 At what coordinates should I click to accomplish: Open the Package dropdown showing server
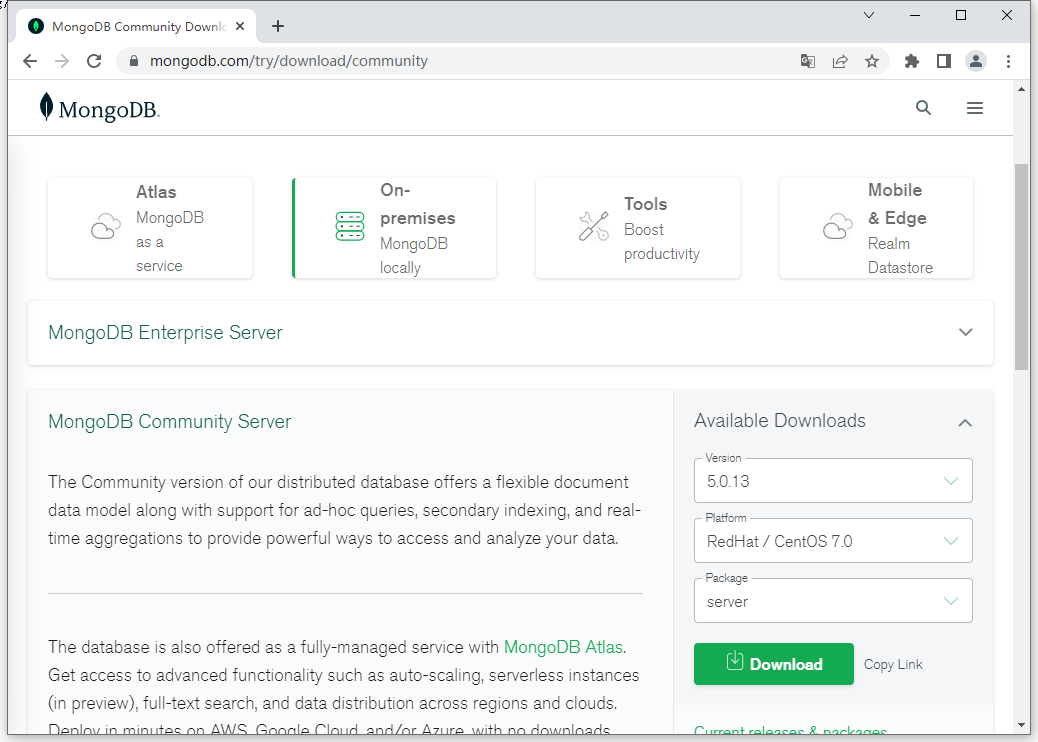[833, 601]
